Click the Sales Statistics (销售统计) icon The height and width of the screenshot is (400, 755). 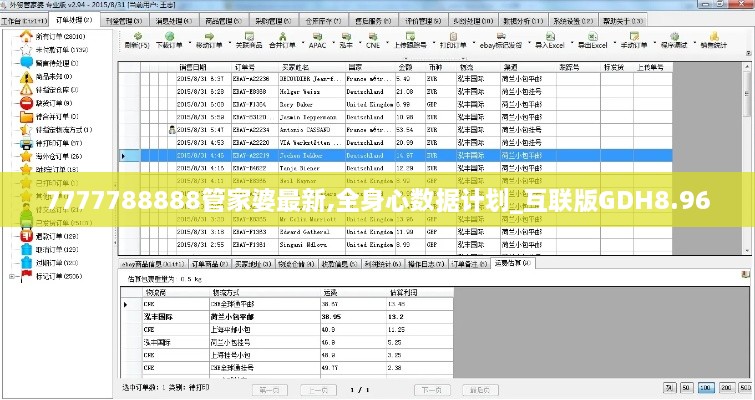pos(714,36)
